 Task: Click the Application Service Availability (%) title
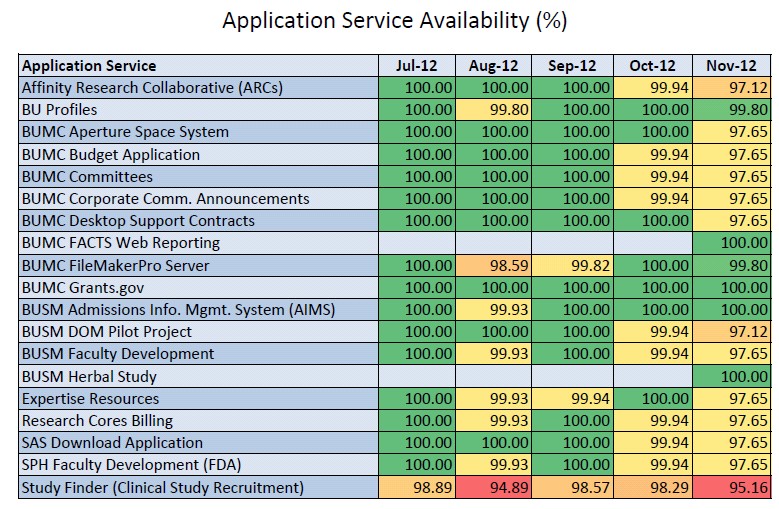[x=394, y=21]
